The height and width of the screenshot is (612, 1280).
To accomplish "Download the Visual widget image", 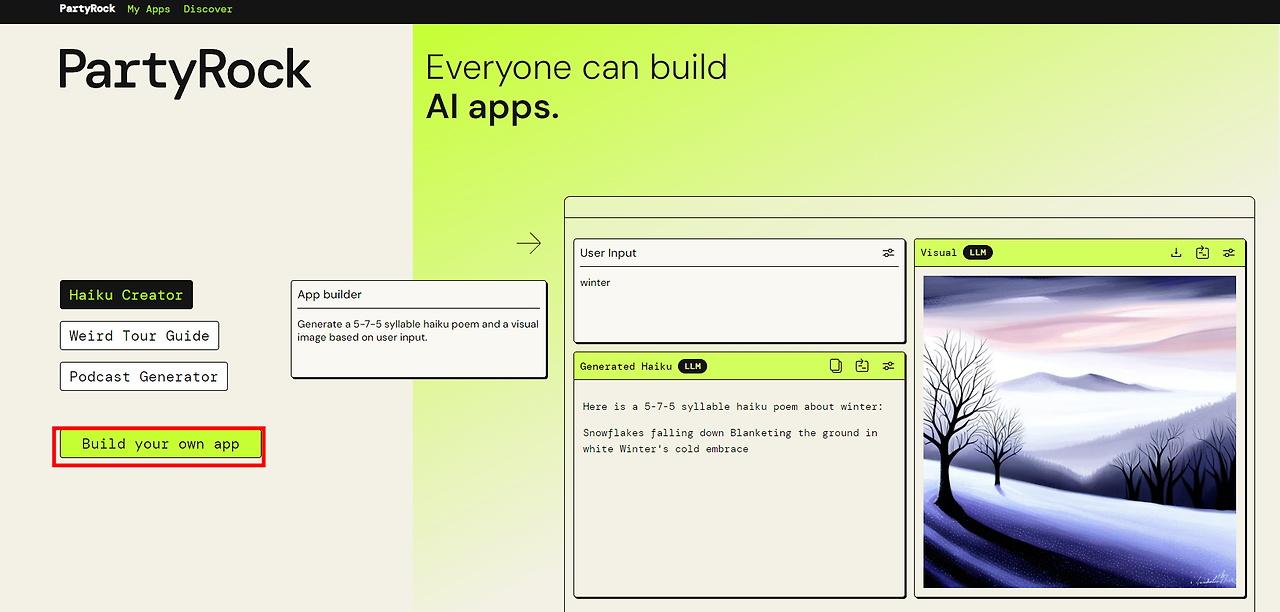I will point(1176,253).
